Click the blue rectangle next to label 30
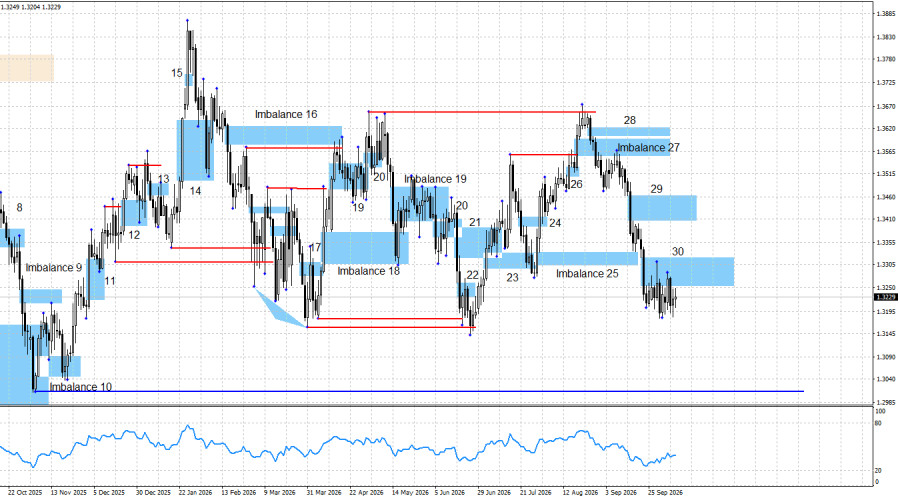Viewport: 900px width, 500px height. point(688,272)
